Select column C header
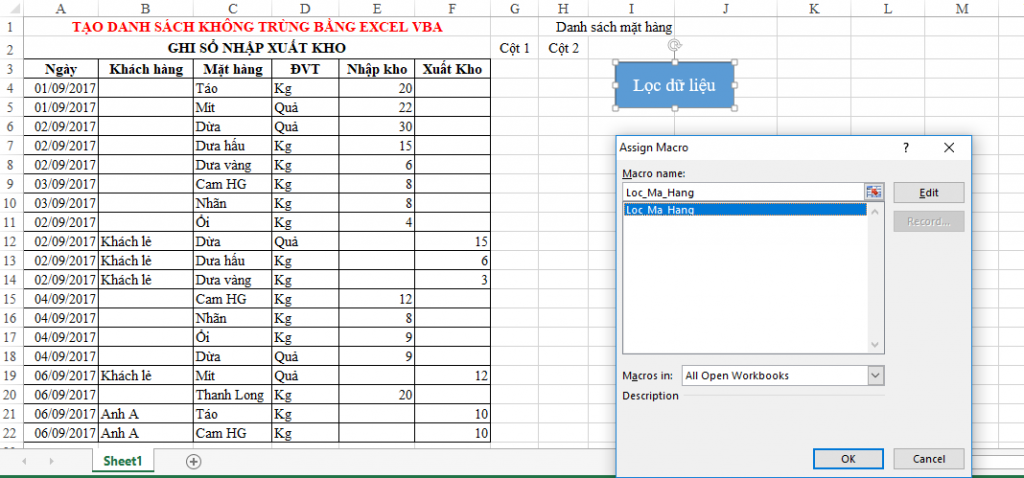Screen dimensions: 1024x478 231,9
